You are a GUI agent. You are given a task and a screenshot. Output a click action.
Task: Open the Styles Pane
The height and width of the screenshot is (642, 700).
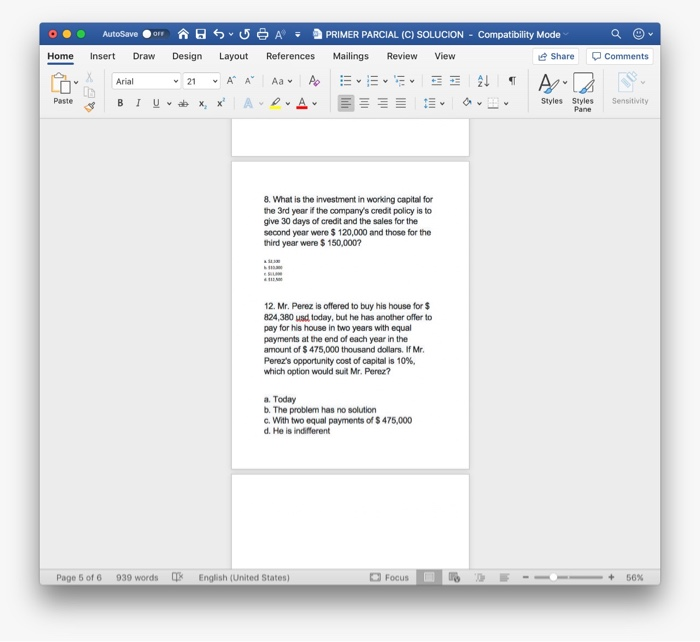(x=583, y=92)
